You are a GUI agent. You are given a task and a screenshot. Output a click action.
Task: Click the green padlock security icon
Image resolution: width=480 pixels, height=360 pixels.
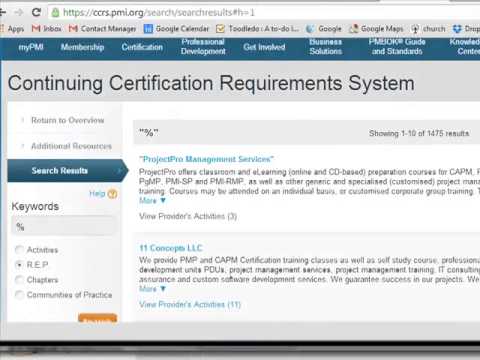pos(55,13)
